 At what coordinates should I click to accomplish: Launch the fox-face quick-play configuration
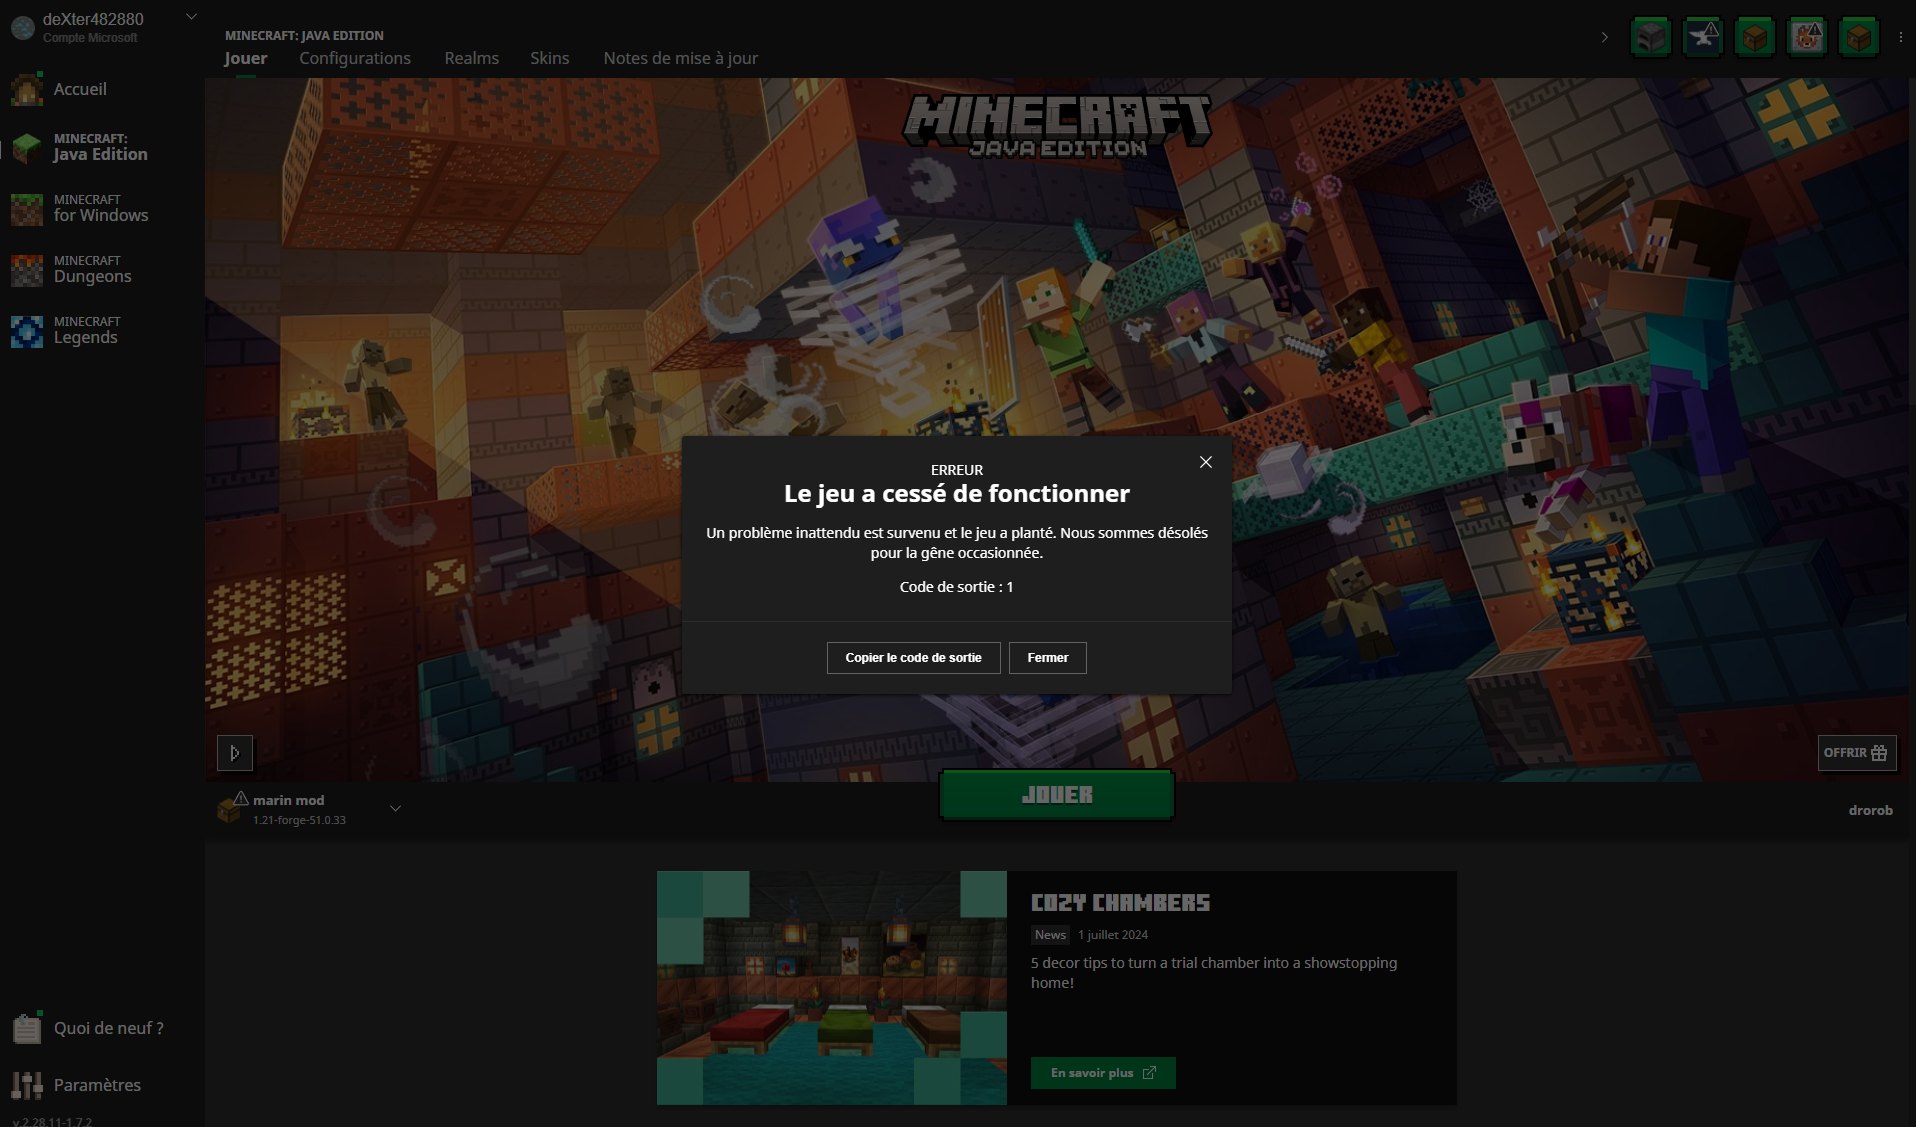pos(1807,37)
